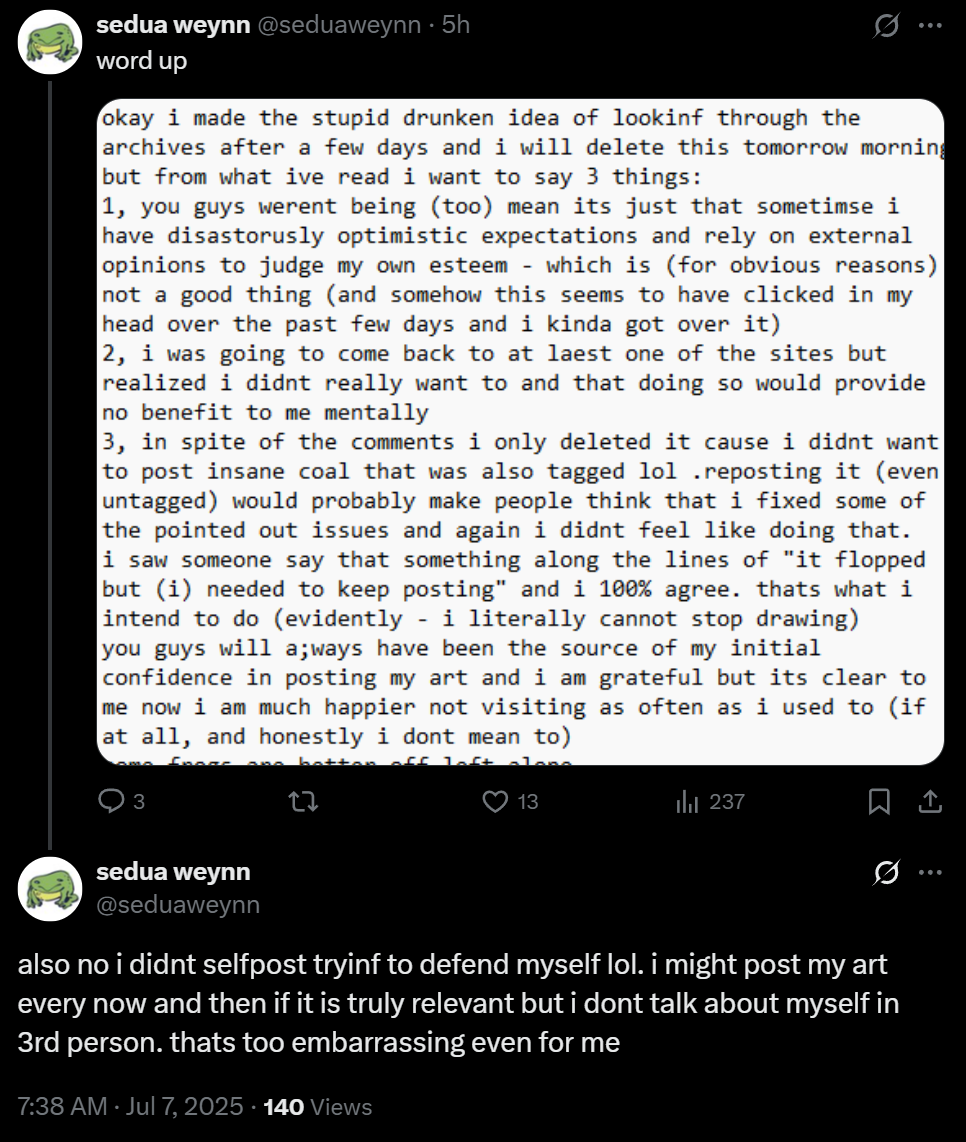Repost the "word up" post

297,801
